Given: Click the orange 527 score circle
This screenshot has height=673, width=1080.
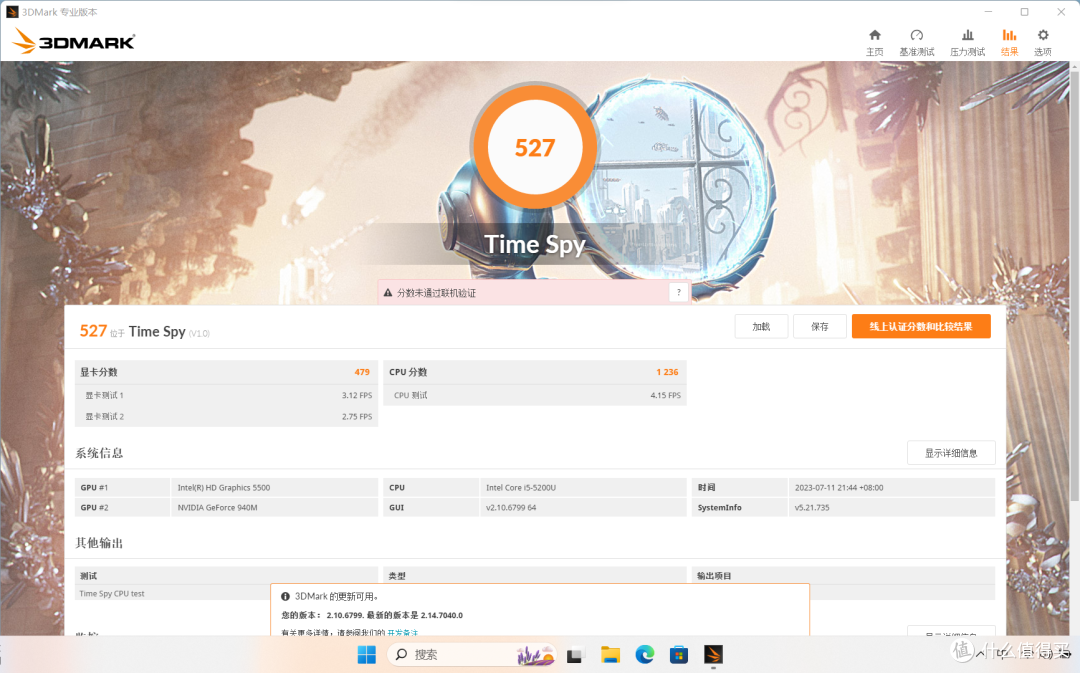Looking at the screenshot, I should coord(535,149).
